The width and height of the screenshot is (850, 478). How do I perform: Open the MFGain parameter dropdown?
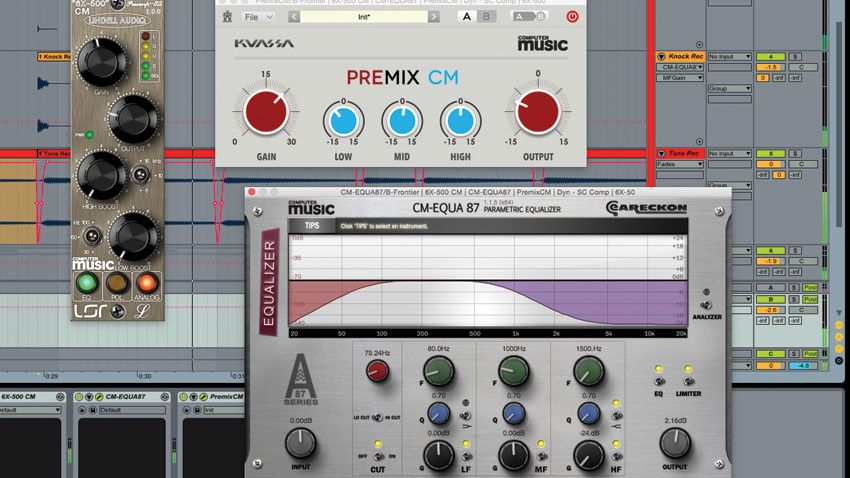click(x=680, y=78)
